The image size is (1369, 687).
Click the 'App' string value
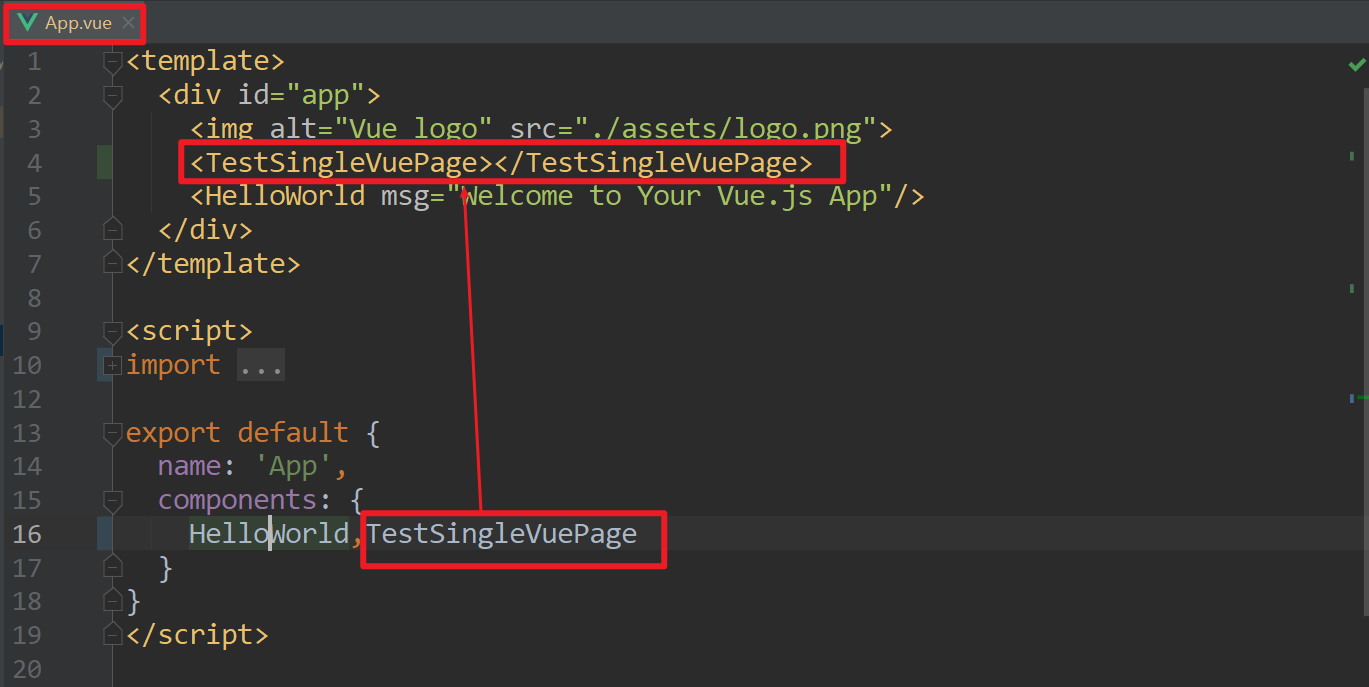point(293,466)
